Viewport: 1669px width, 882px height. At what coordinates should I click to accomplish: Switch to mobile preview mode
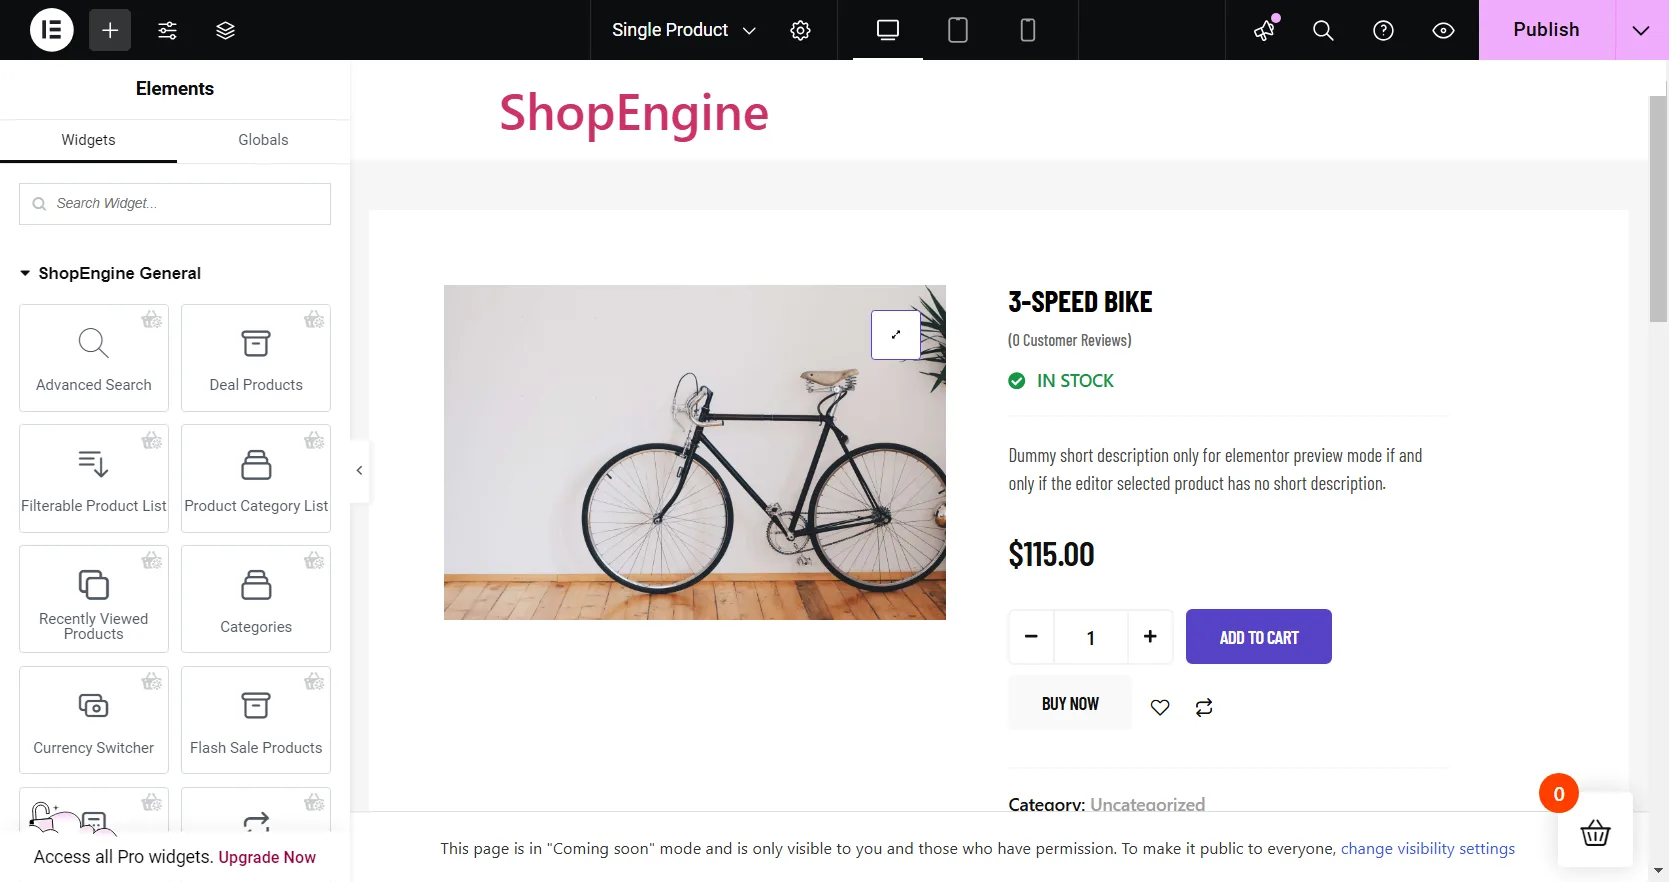coord(1027,30)
